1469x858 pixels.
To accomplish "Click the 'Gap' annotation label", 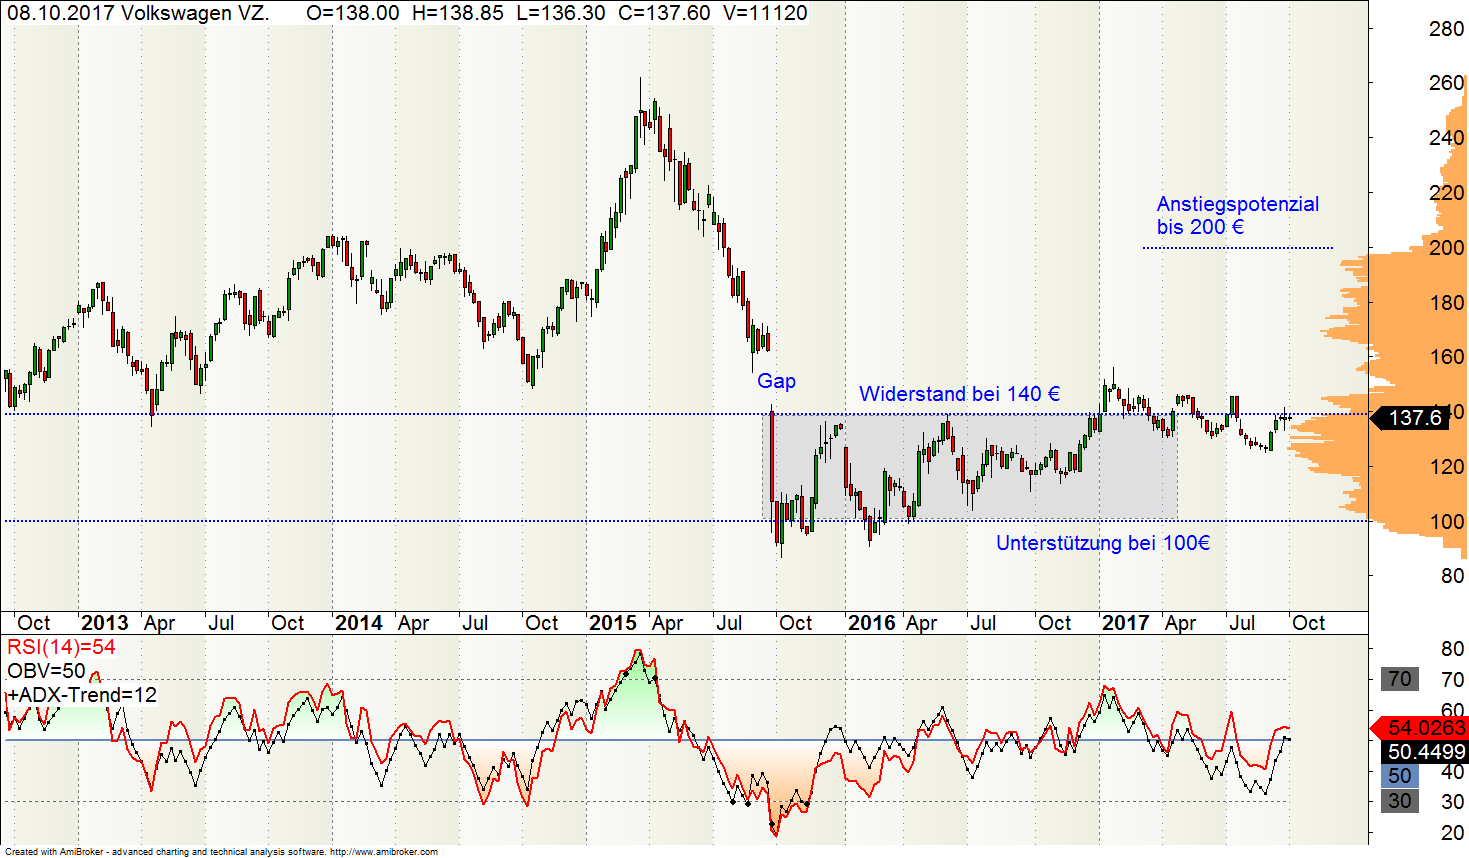I will [776, 381].
